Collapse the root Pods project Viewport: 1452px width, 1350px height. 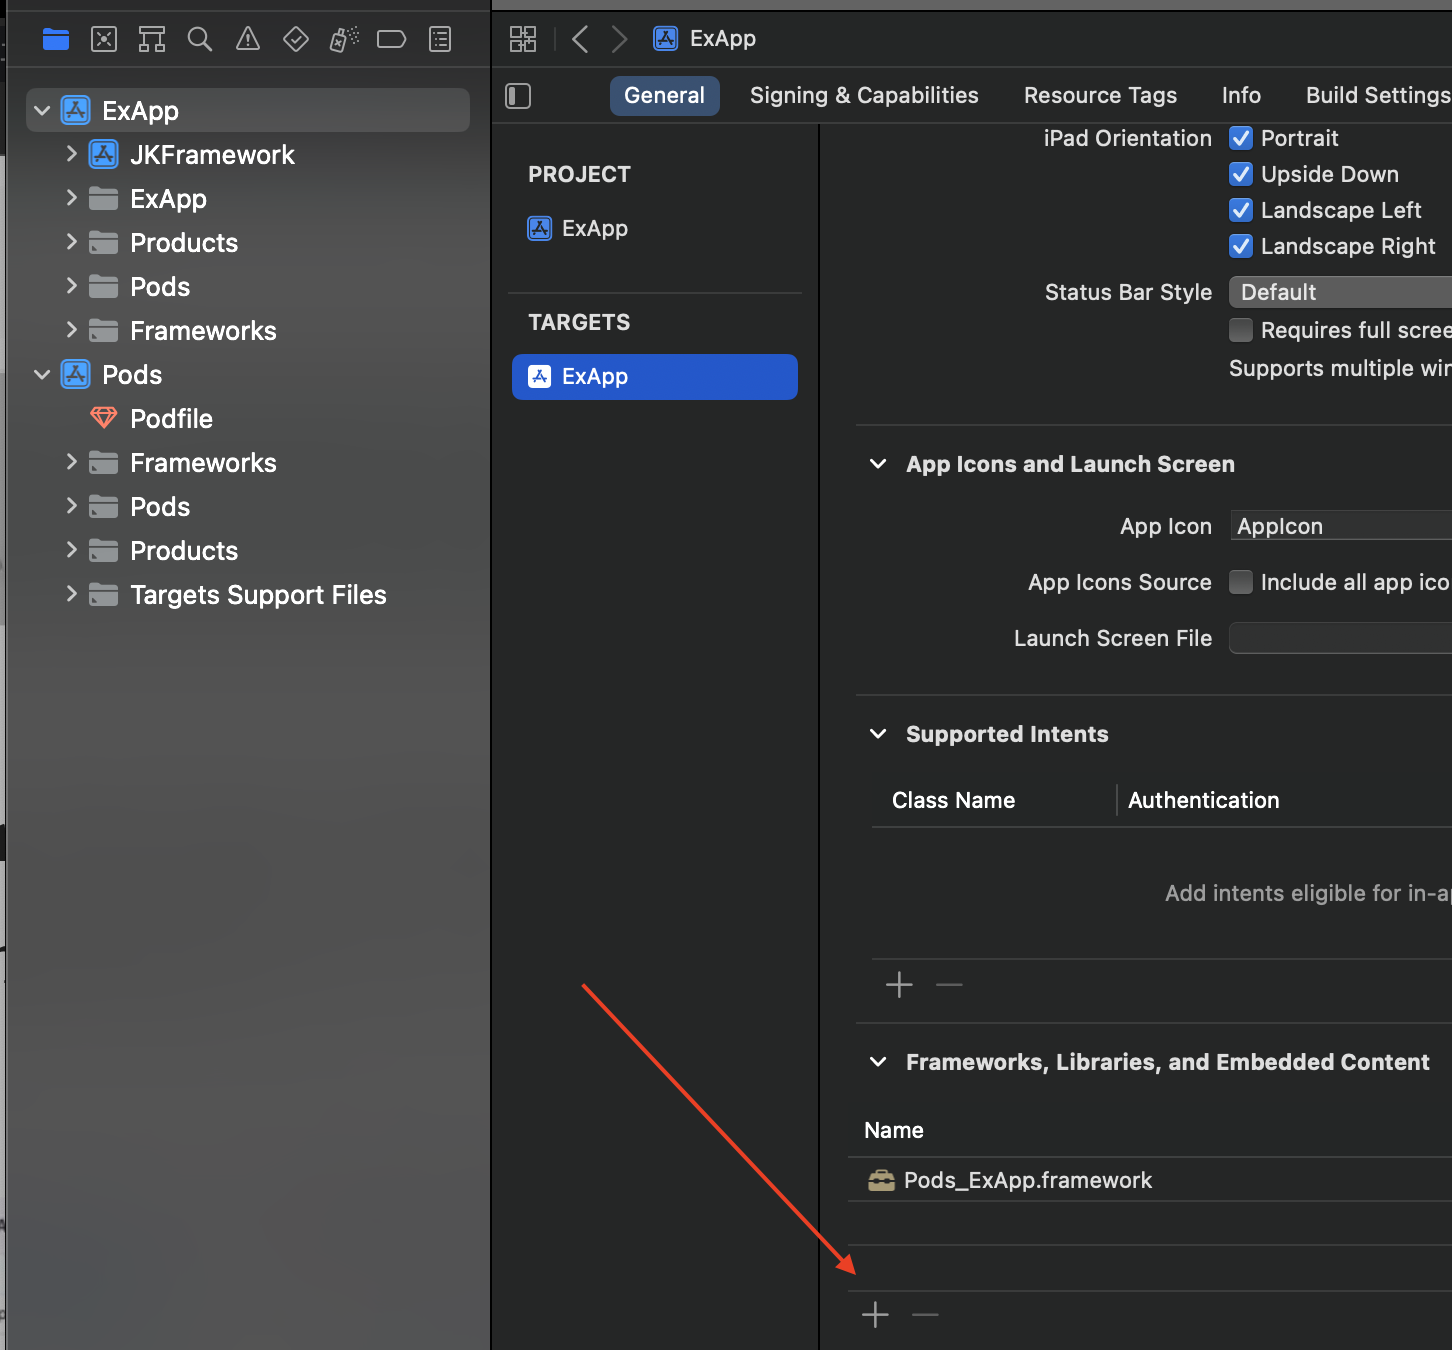[x=42, y=375]
